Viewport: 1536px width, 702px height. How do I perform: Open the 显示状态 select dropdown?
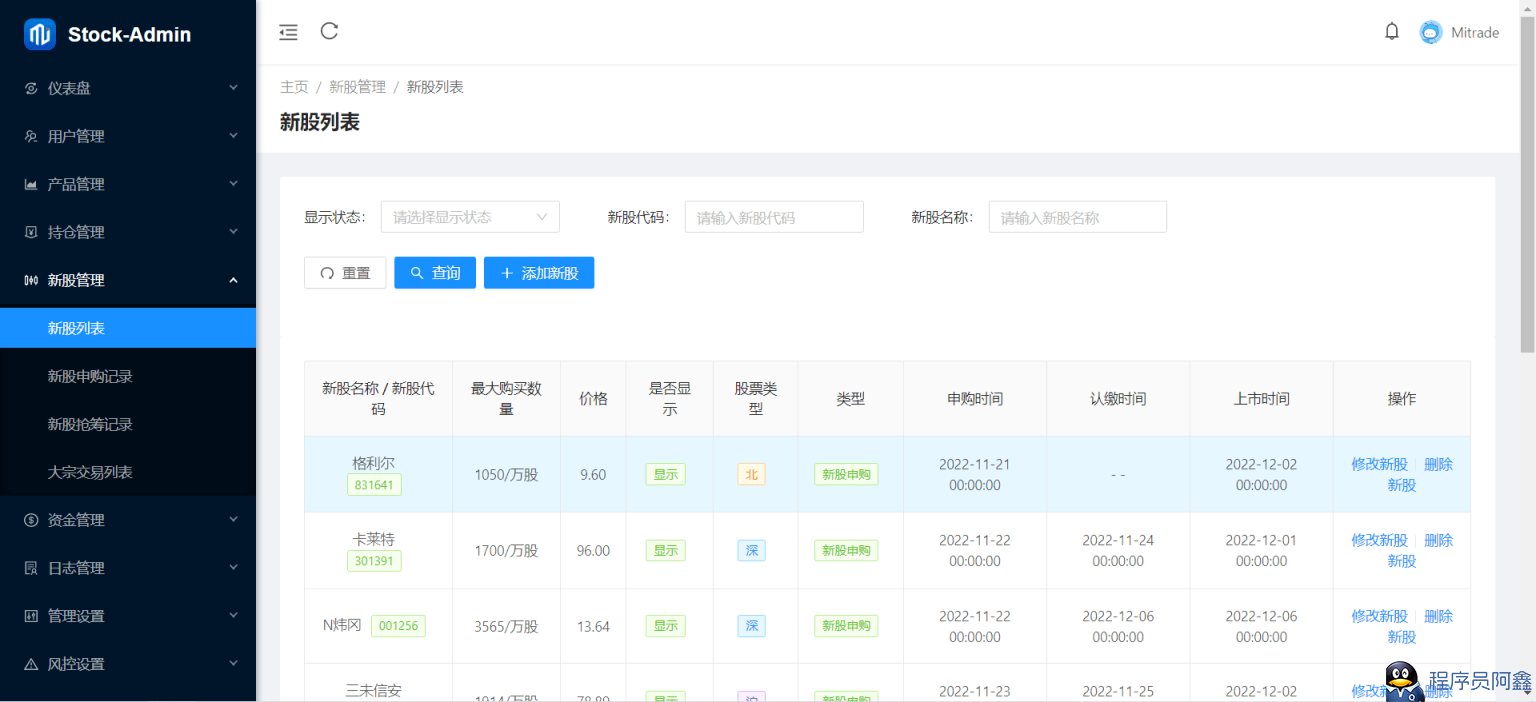click(x=470, y=217)
